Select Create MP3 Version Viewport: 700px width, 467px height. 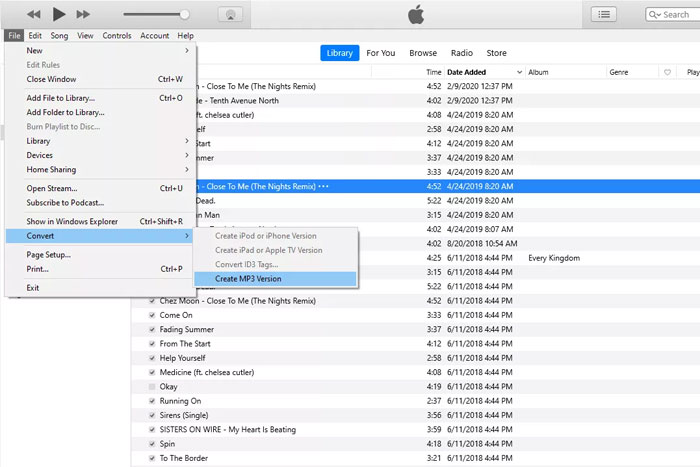[248, 279]
